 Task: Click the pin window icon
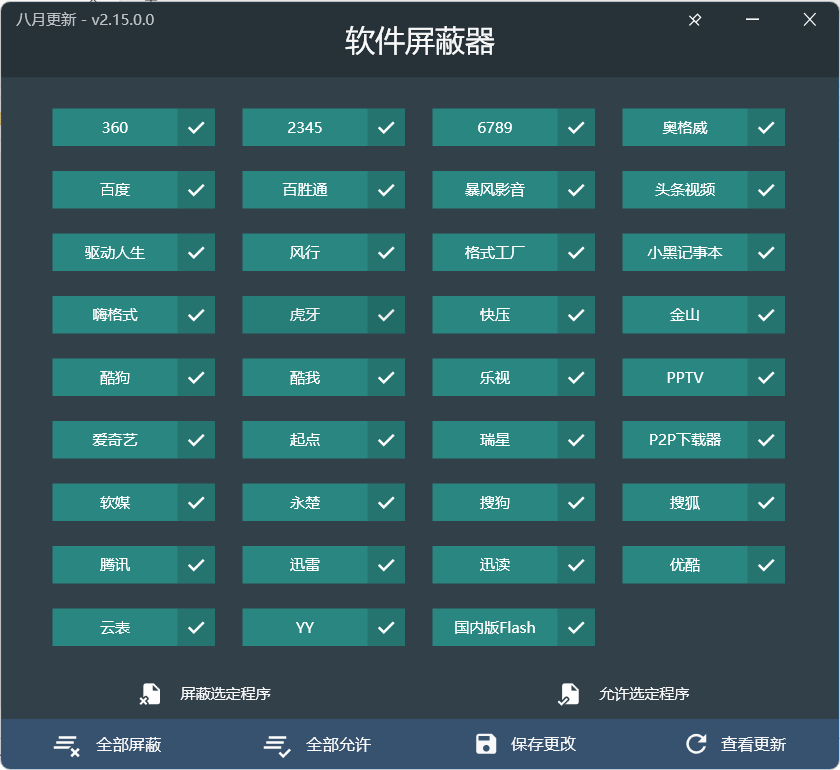coord(694,19)
